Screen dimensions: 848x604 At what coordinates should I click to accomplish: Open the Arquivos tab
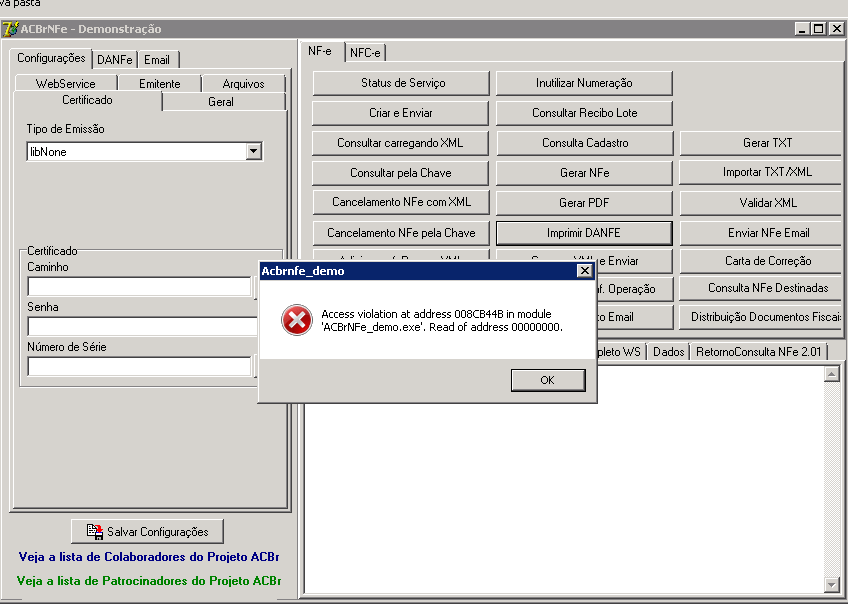243,83
